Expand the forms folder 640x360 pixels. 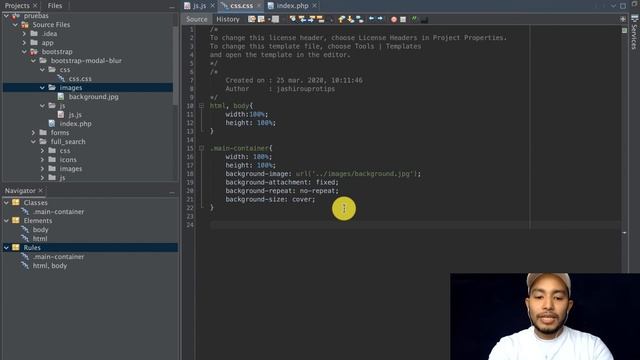coord(33,133)
